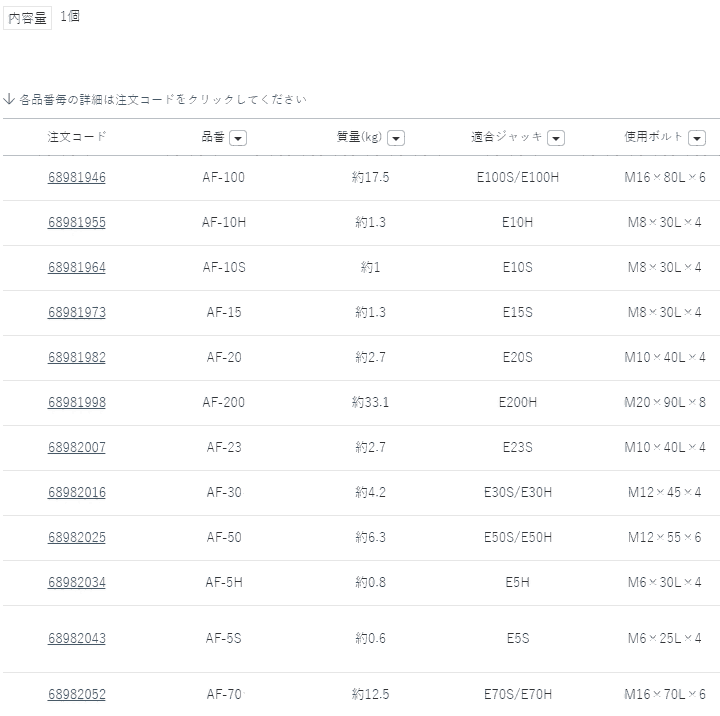
Task: Open order code 68981955 link
Action: click(76, 222)
